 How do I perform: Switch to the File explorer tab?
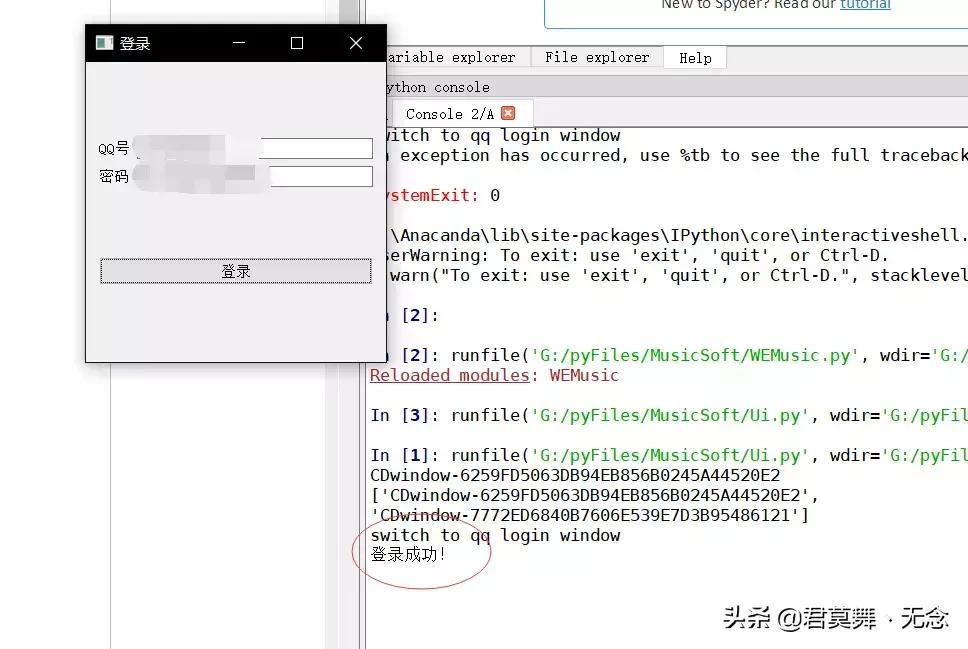coord(596,57)
